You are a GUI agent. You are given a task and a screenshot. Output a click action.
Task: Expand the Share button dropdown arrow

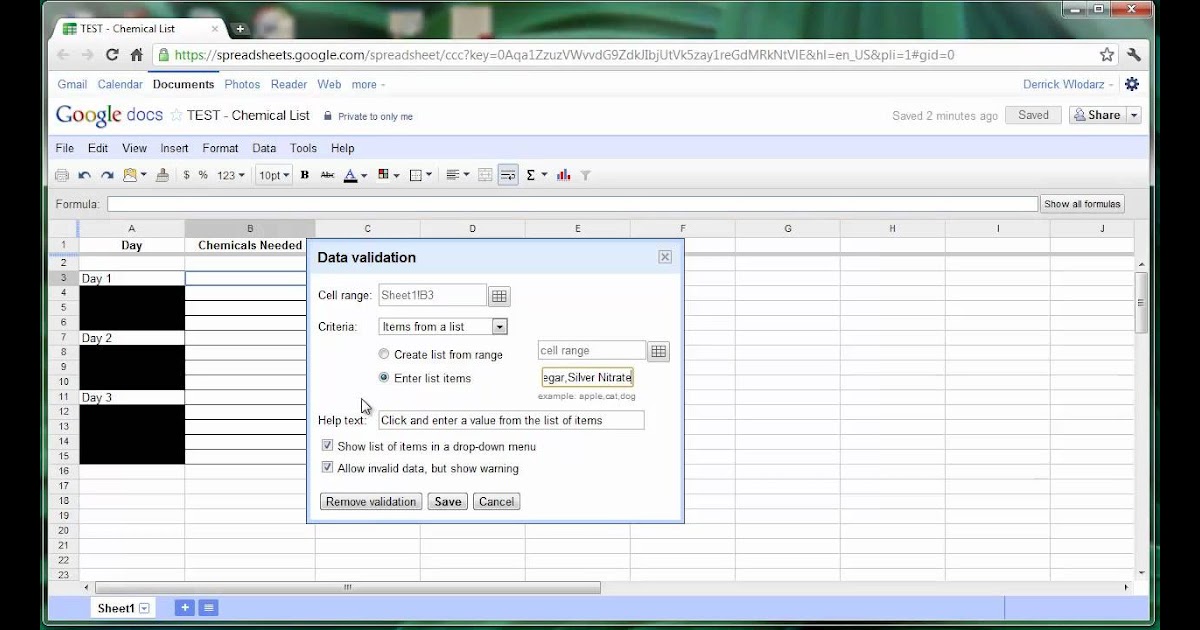(x=1134, y=115)
